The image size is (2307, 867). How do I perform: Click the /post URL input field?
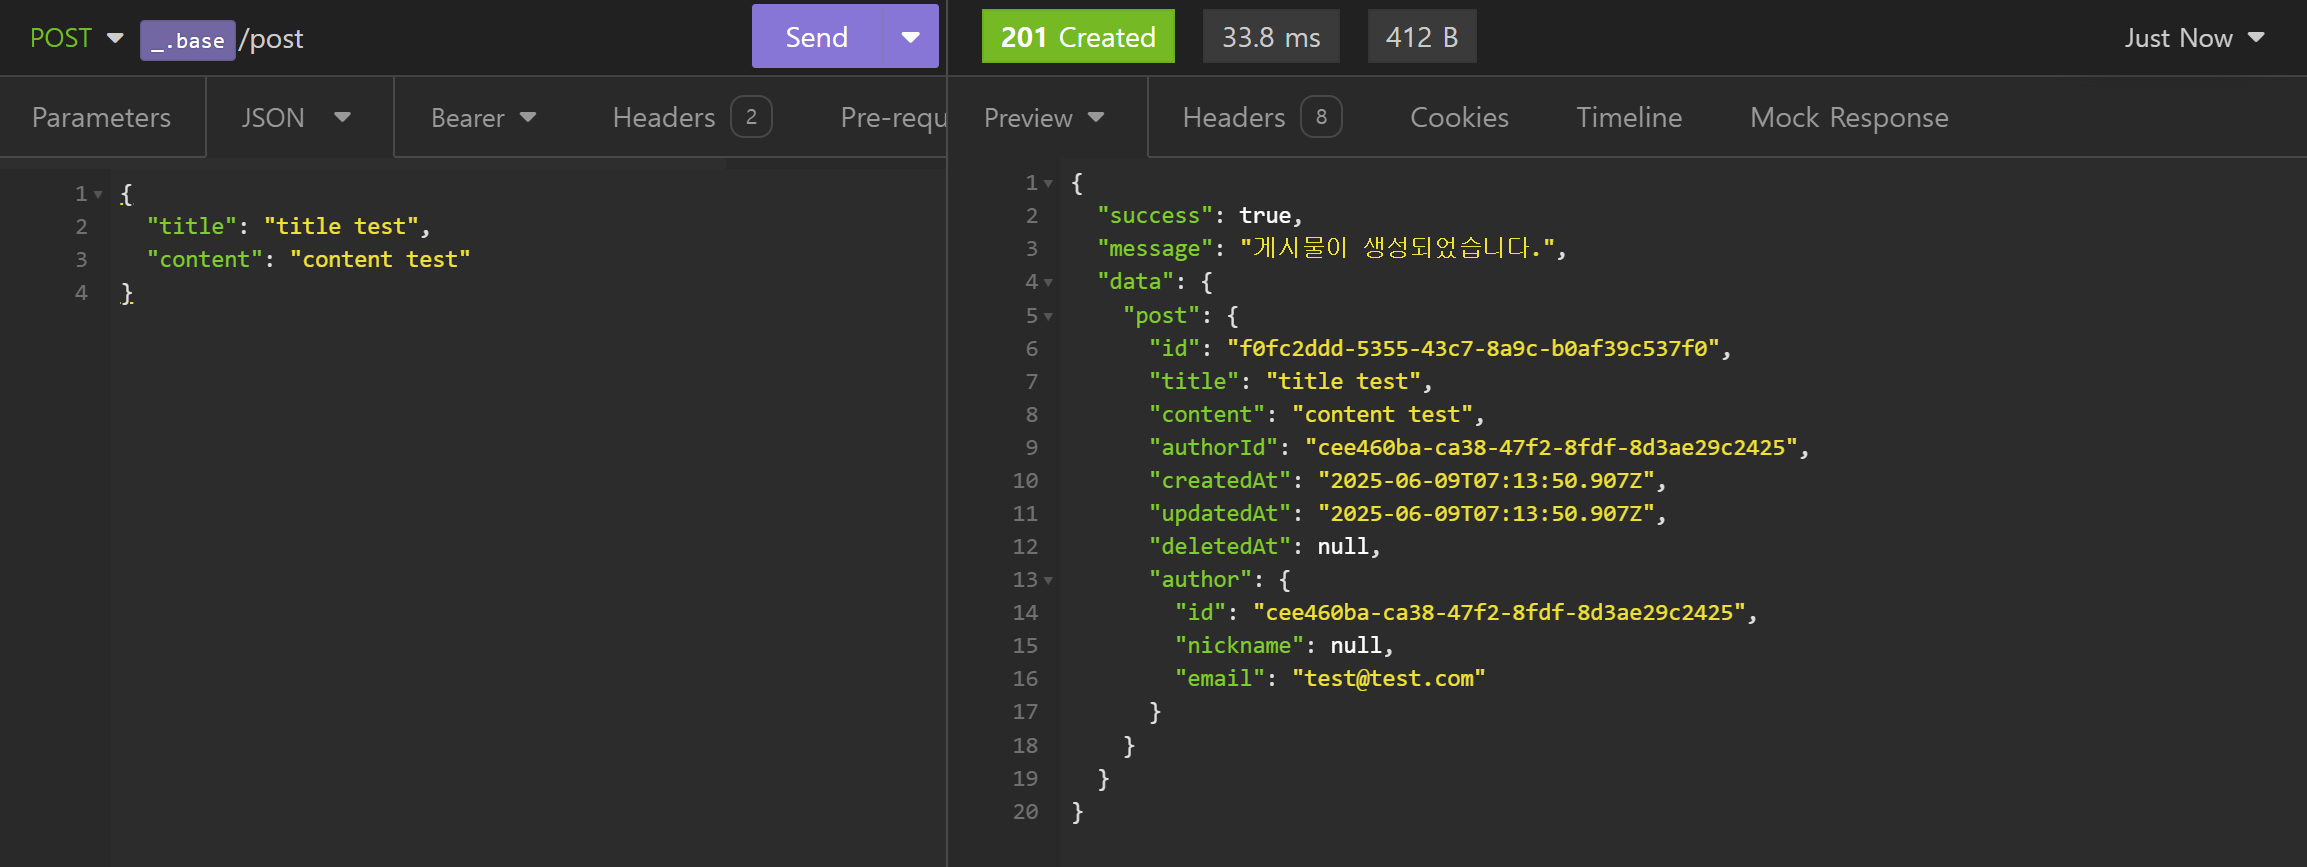coord(271,39)
